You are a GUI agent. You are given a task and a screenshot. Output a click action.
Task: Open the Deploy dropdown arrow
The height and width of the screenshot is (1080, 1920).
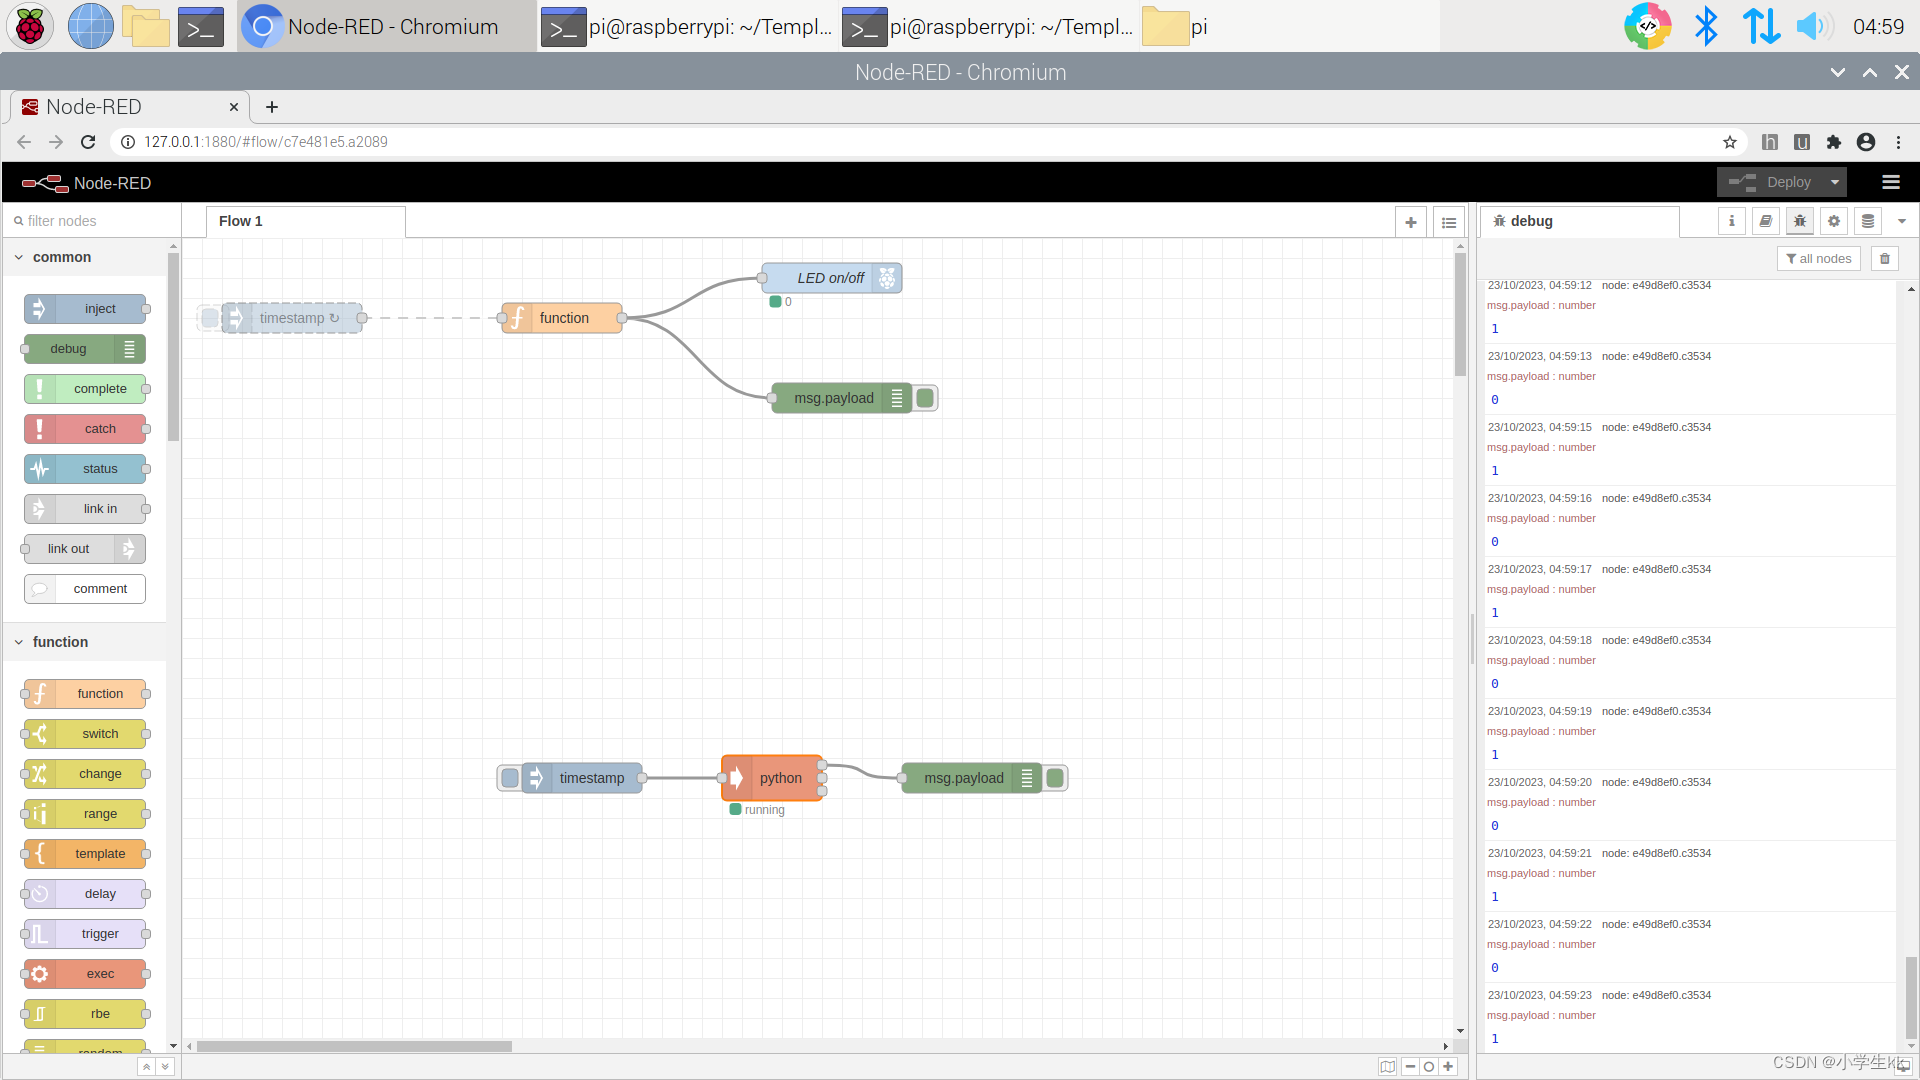pyautogui.click(x=1835, y=182)
